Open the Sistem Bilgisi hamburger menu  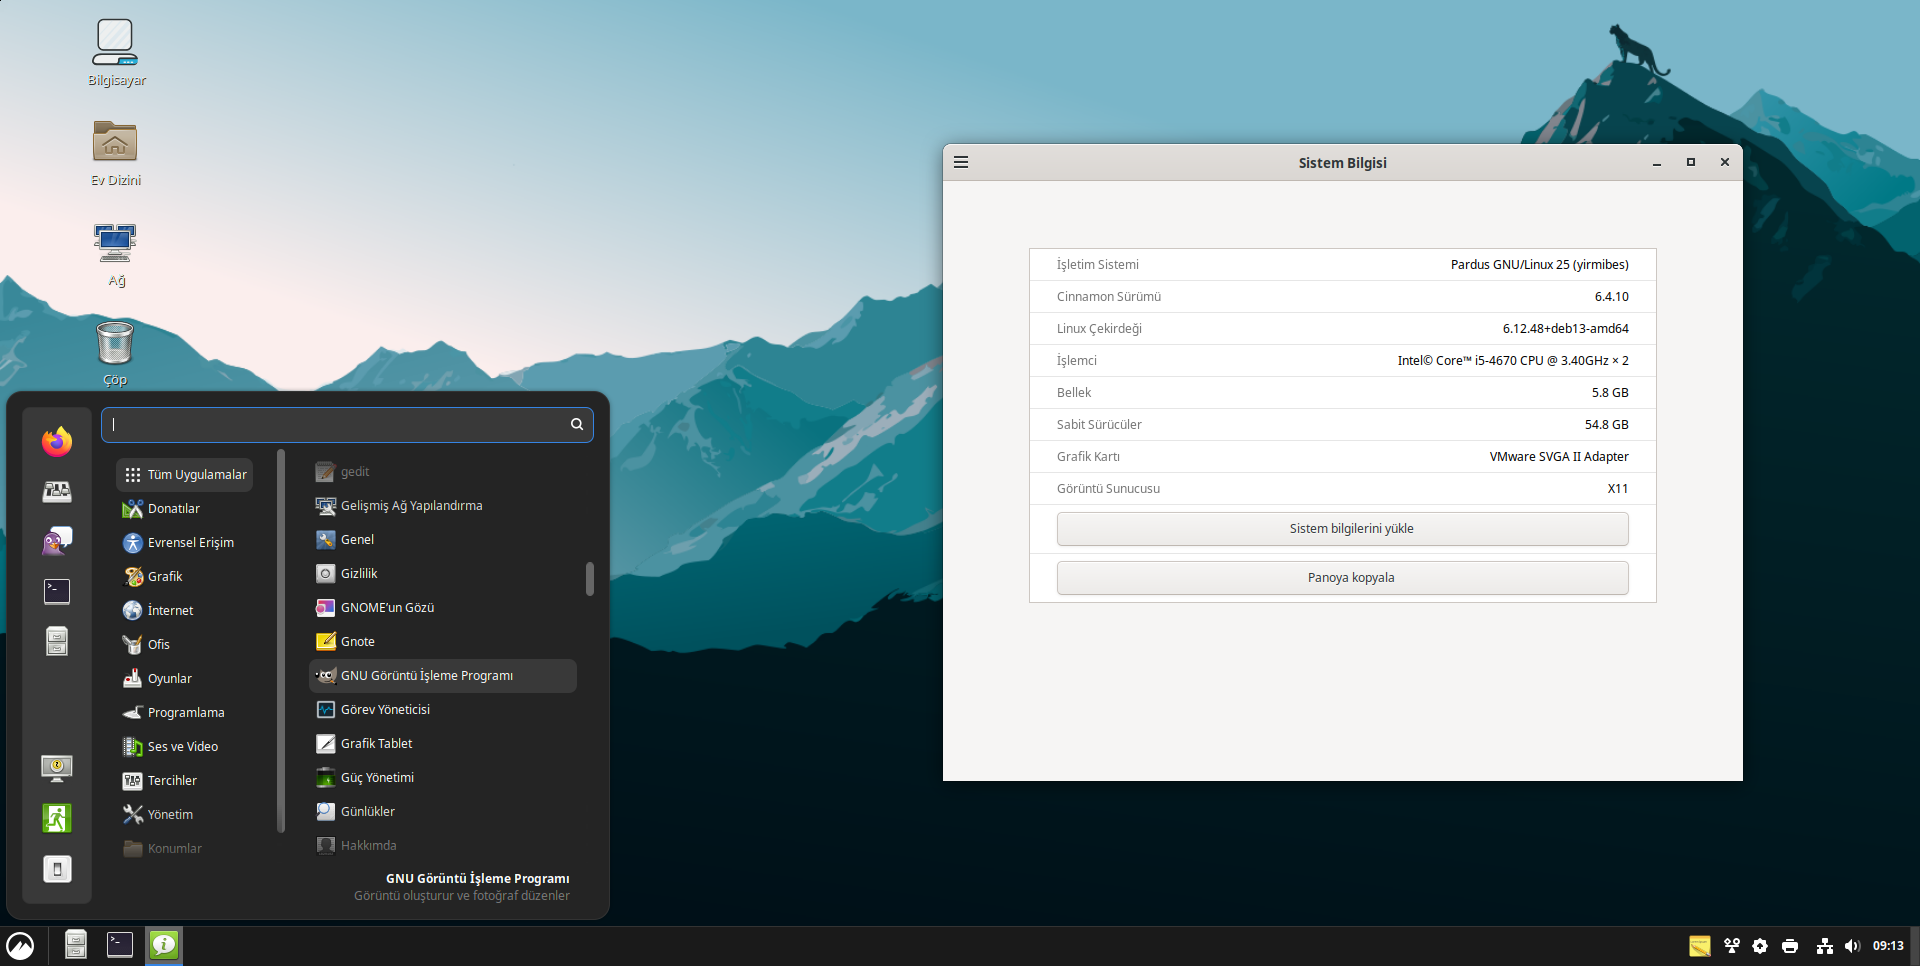point(961,162)
